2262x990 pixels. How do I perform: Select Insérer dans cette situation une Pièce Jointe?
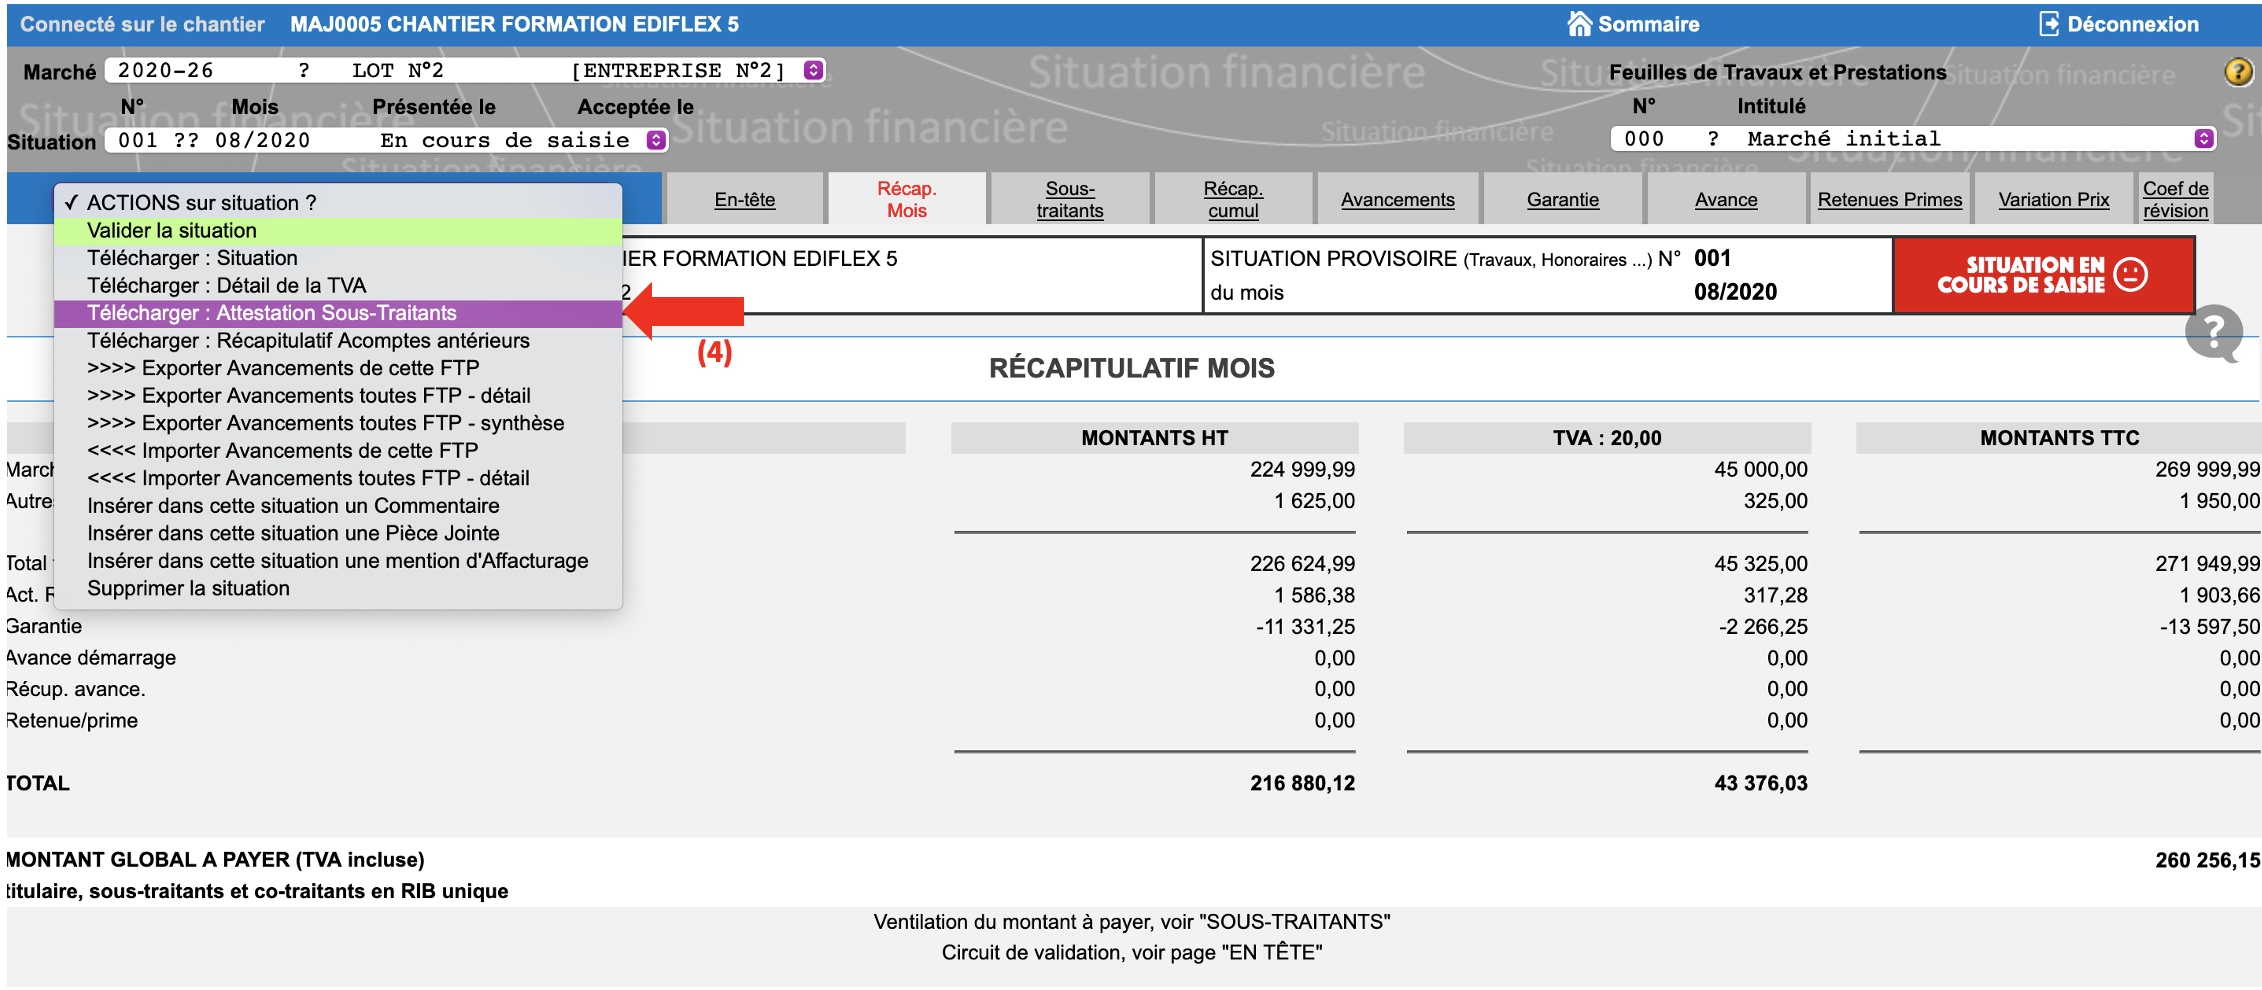point(293,534)
